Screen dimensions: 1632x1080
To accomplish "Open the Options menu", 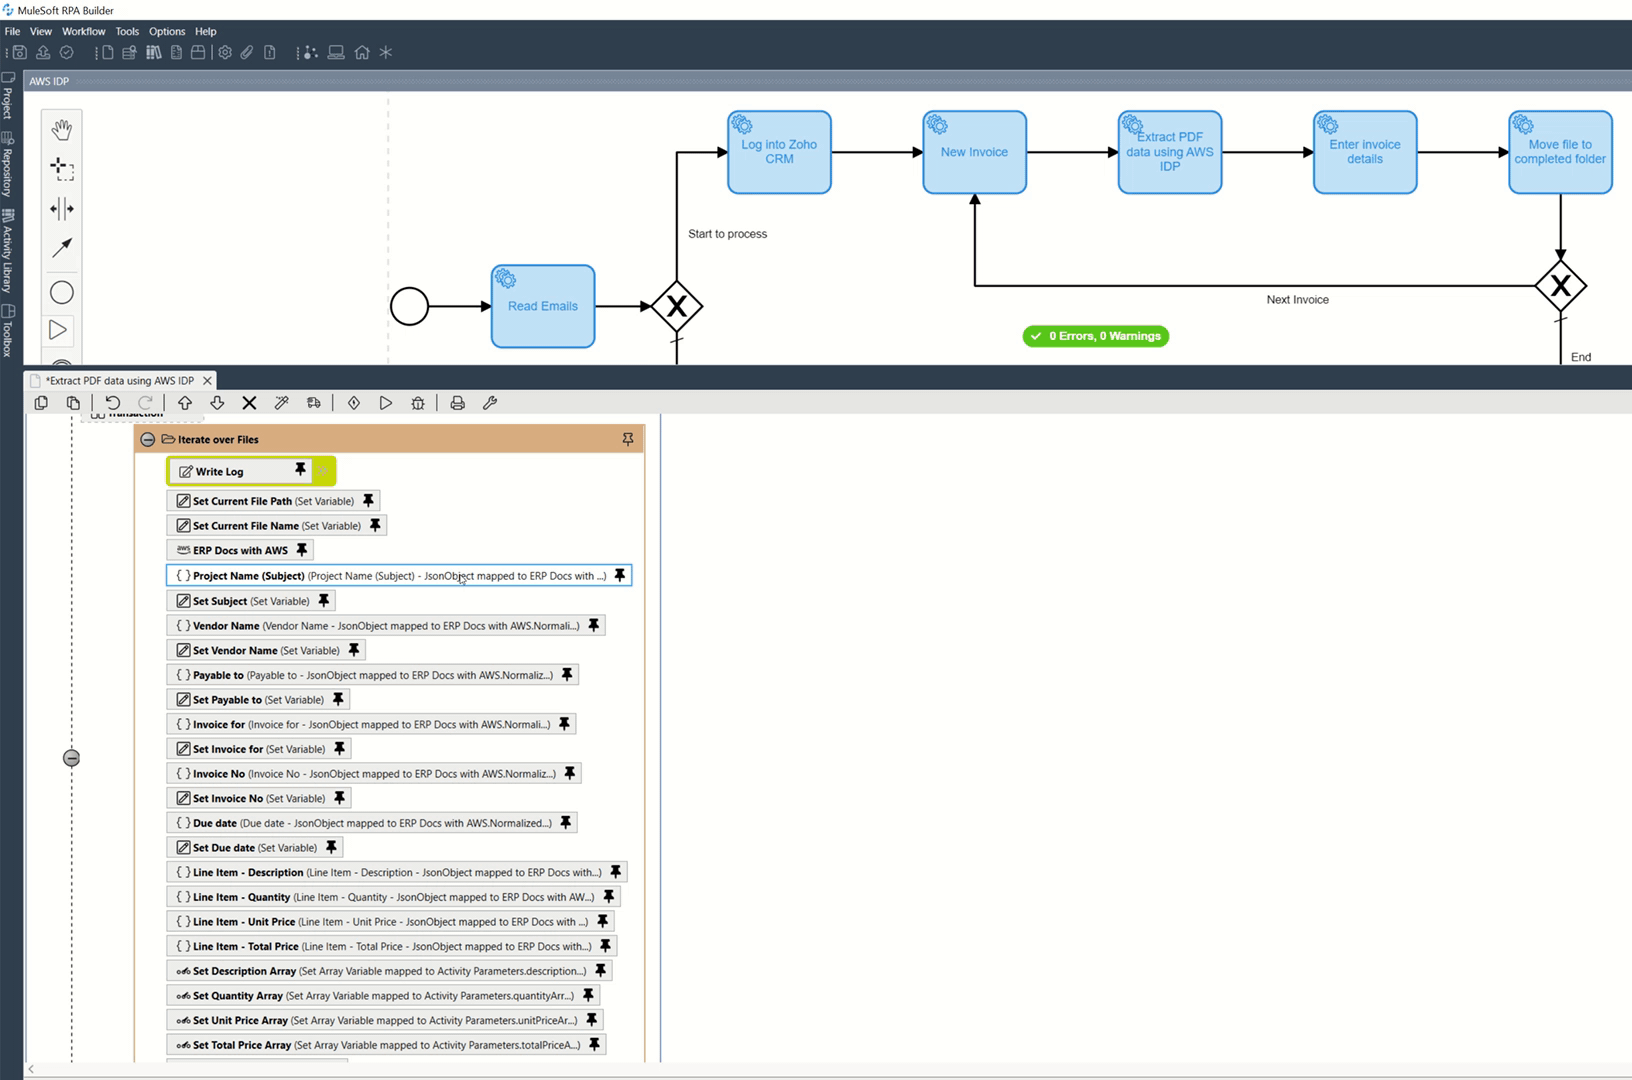I will [167, 31].
